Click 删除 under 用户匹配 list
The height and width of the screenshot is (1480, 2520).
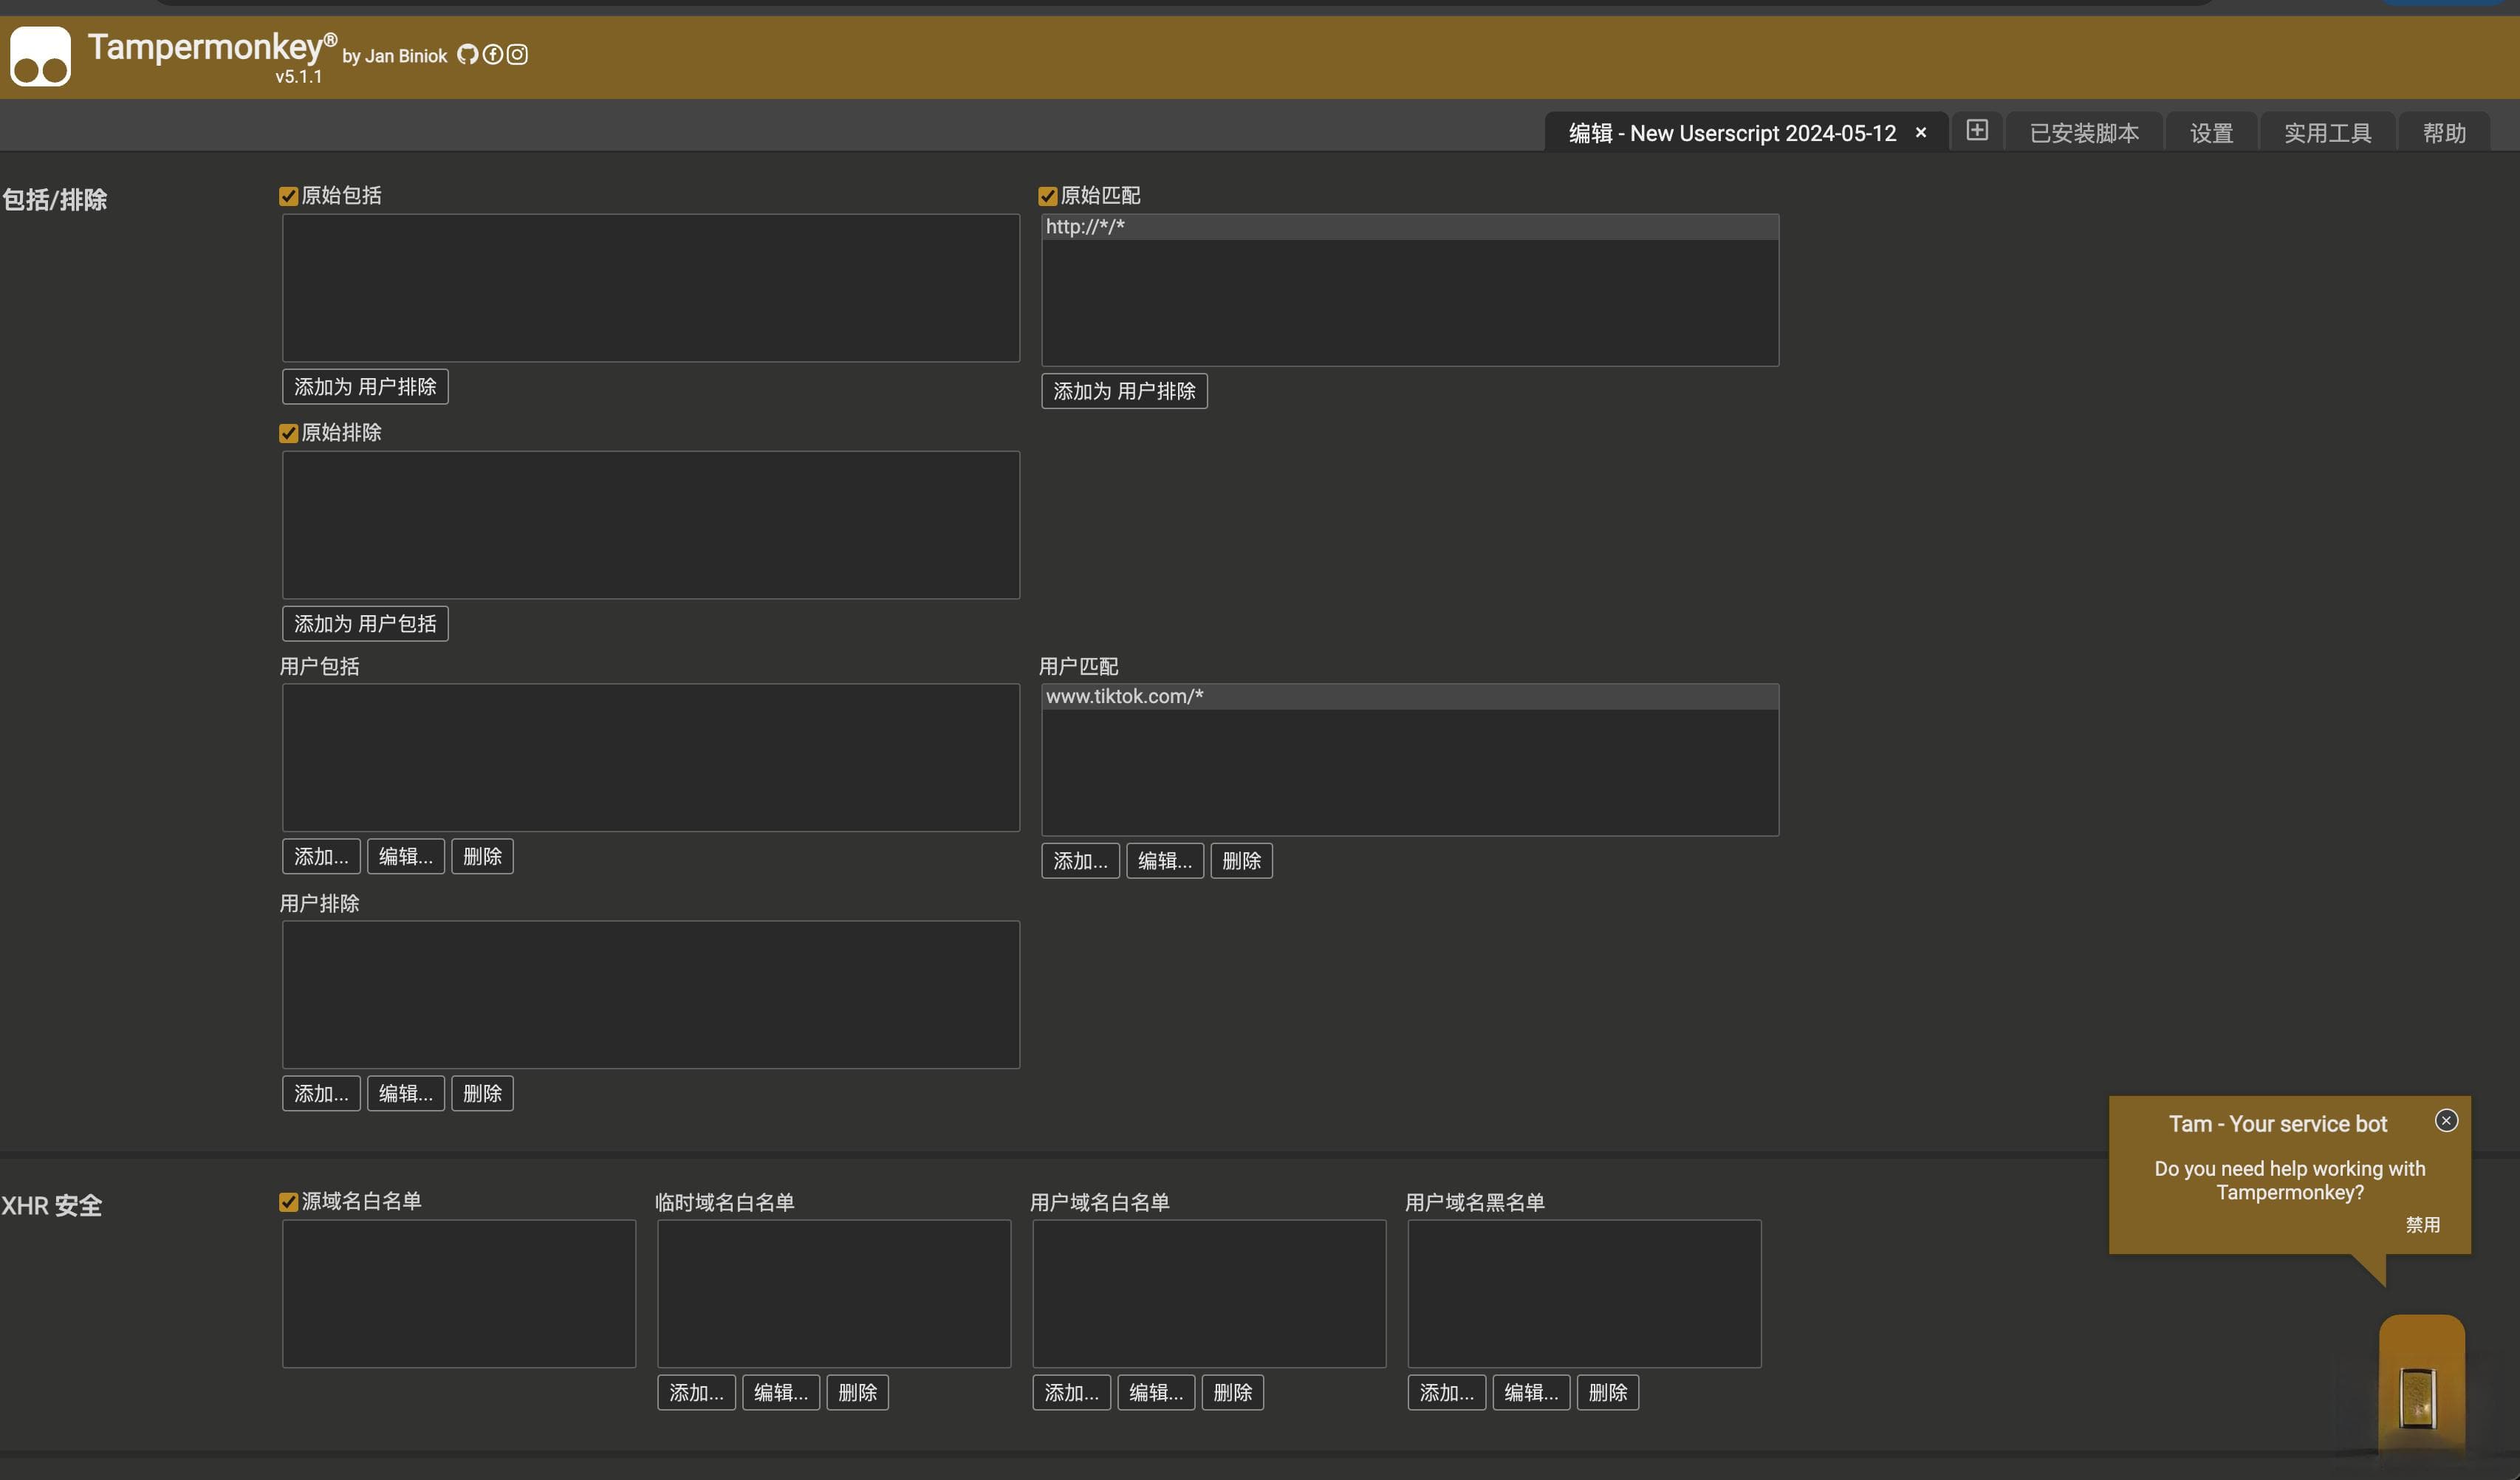[1241, 860]
